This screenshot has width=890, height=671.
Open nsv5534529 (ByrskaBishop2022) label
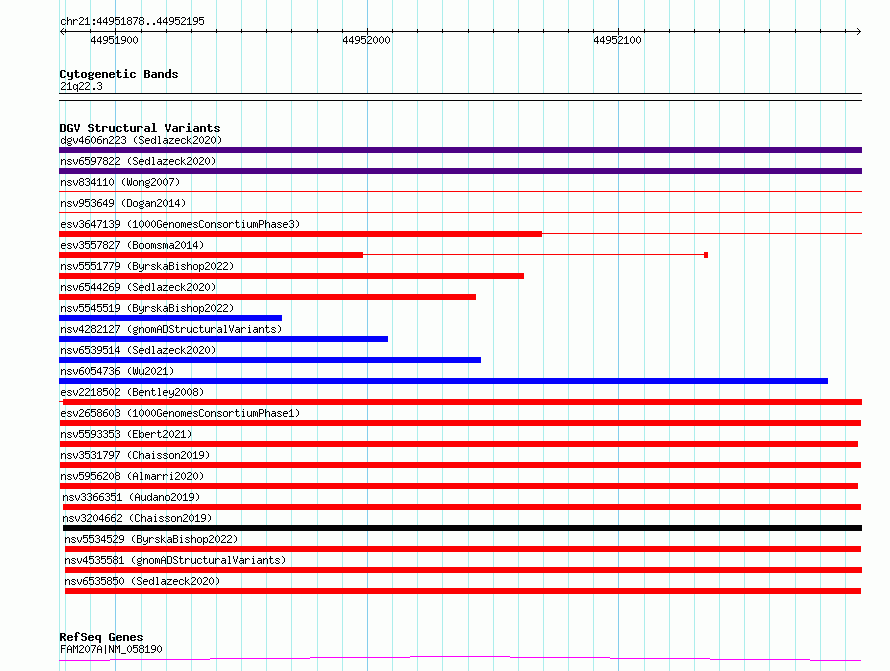click(151, 539)
